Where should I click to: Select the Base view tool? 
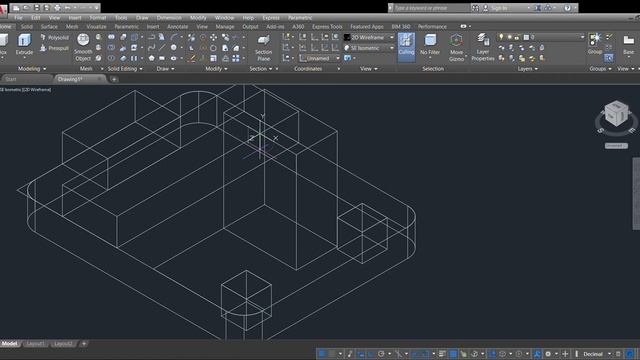tap(629, 44)
